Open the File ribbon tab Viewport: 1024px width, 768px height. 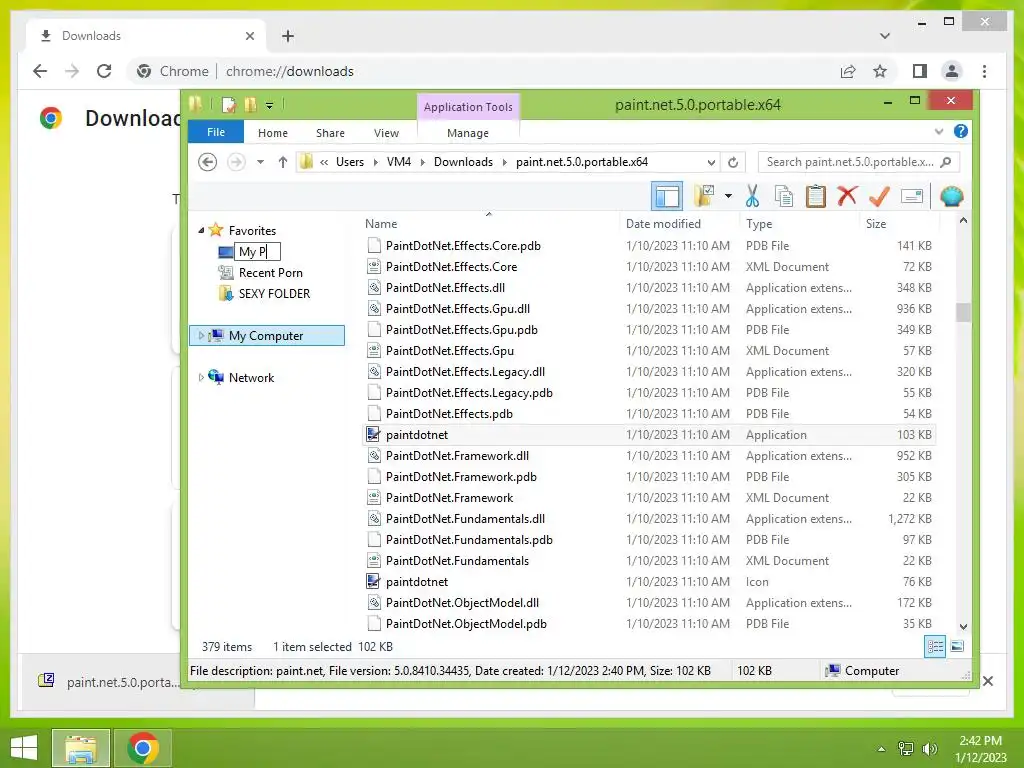pos(216,132)
